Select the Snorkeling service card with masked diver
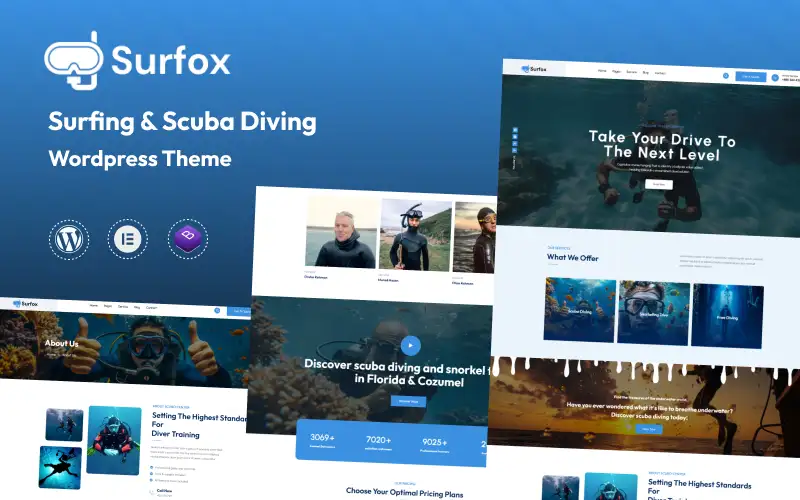Screen dimensions: 800x500 tap(654, 313)
